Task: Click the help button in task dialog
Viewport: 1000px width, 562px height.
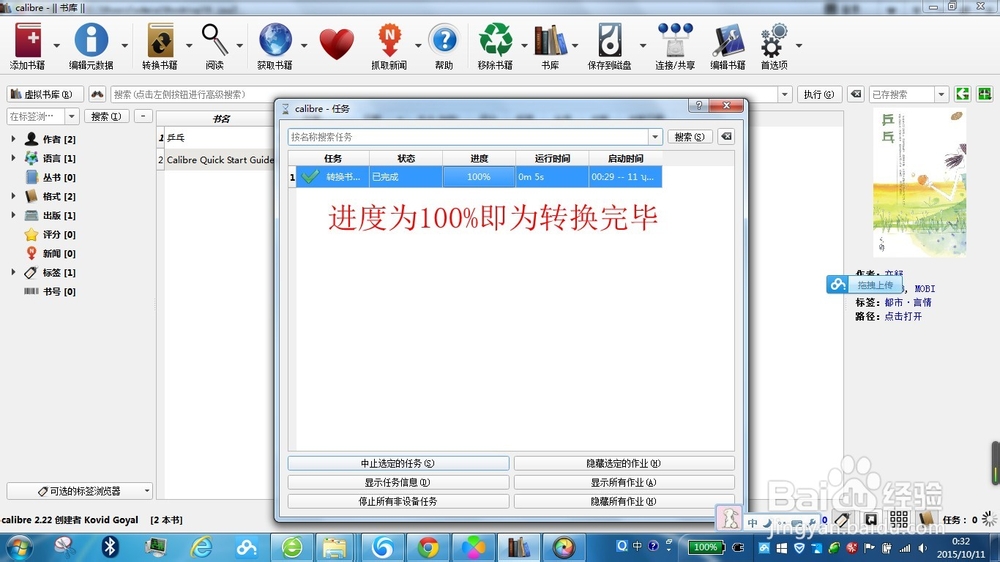Action: point(698,106)
